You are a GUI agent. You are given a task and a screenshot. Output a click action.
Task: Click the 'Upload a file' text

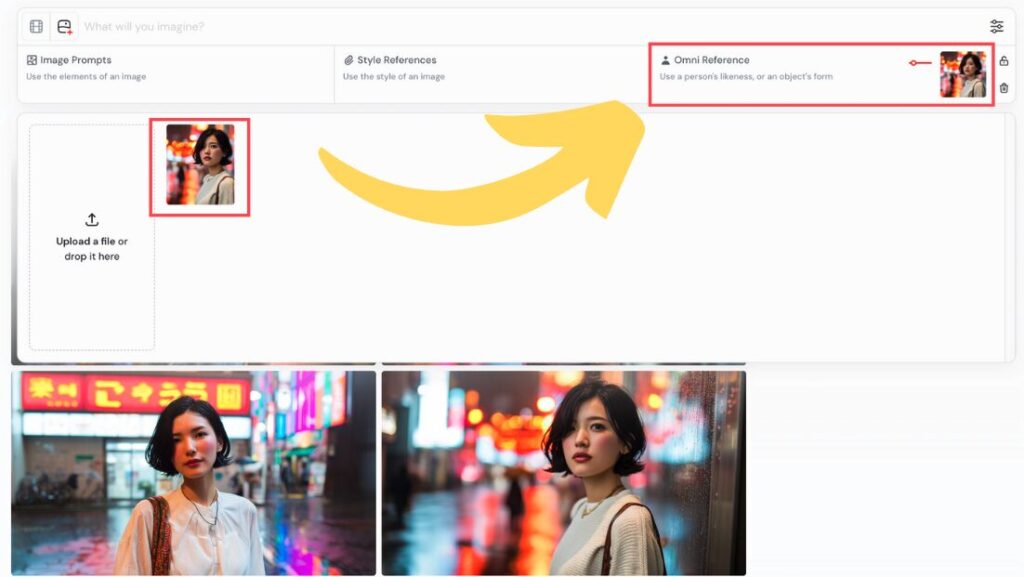point(86,241)
